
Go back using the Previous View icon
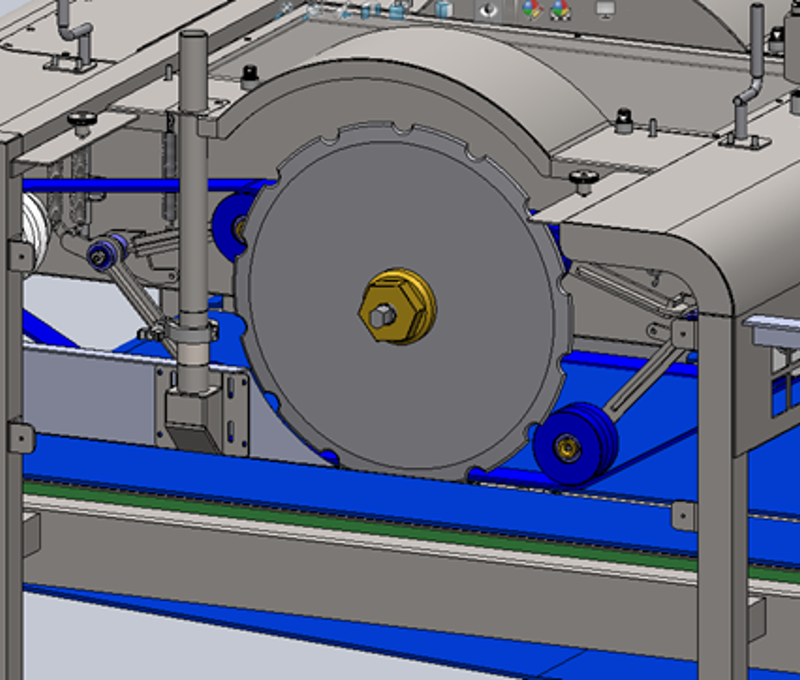pyautogui.click(x=345, y=11)
